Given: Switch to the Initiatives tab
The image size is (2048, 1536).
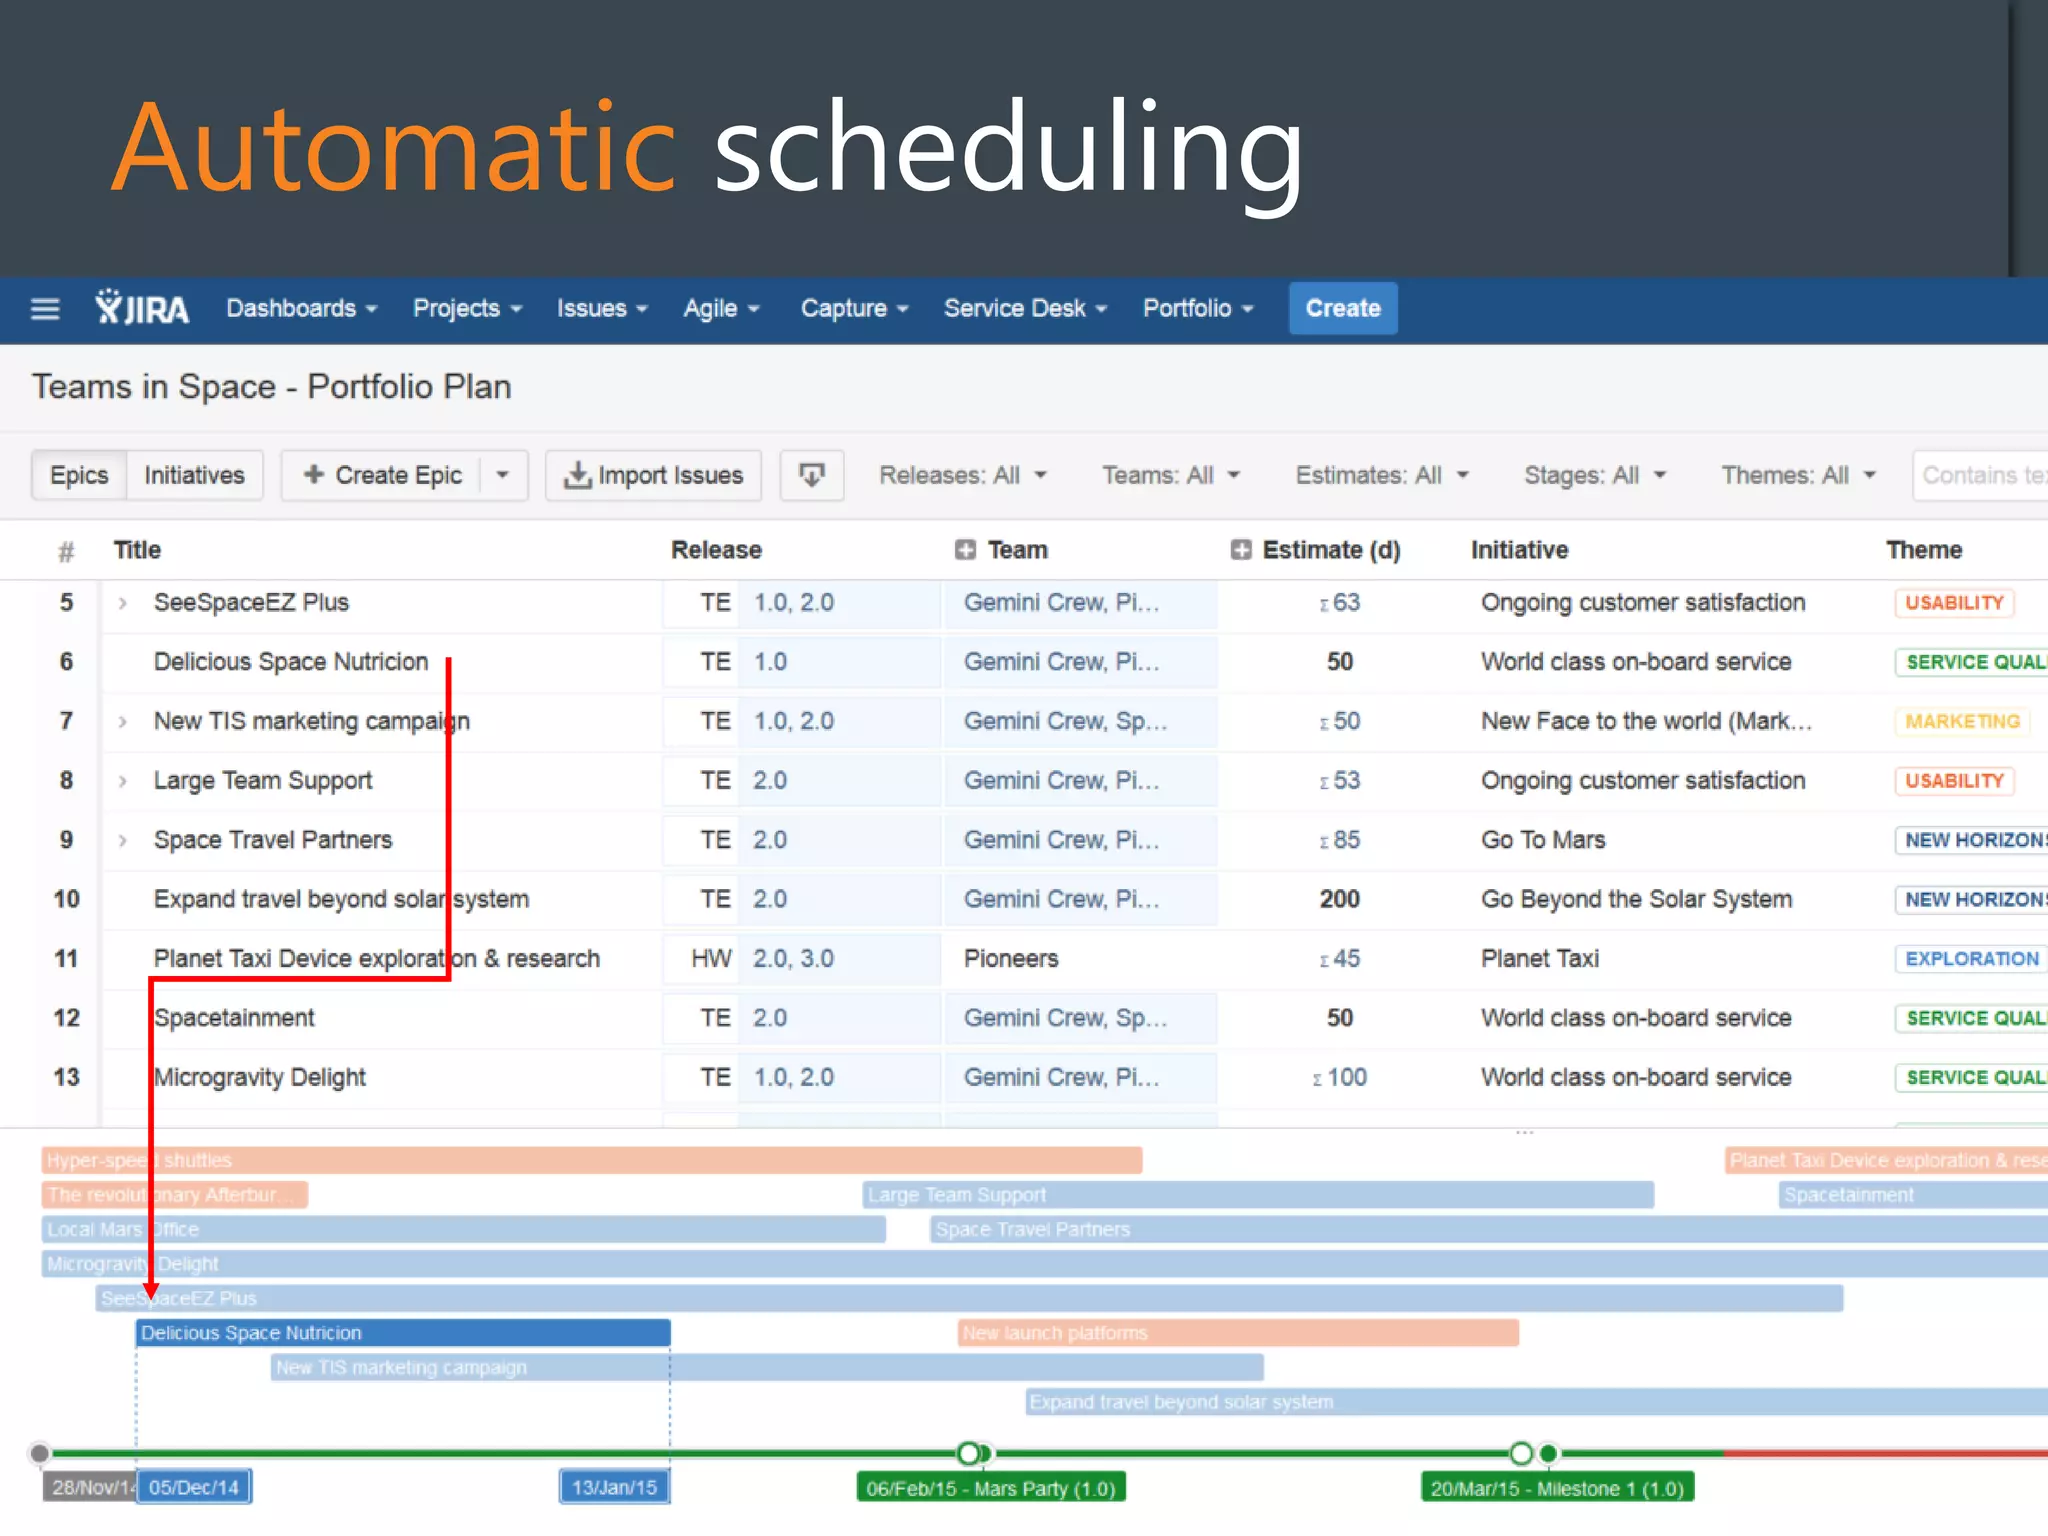Looking at the screenshot, I should point(194,475).
